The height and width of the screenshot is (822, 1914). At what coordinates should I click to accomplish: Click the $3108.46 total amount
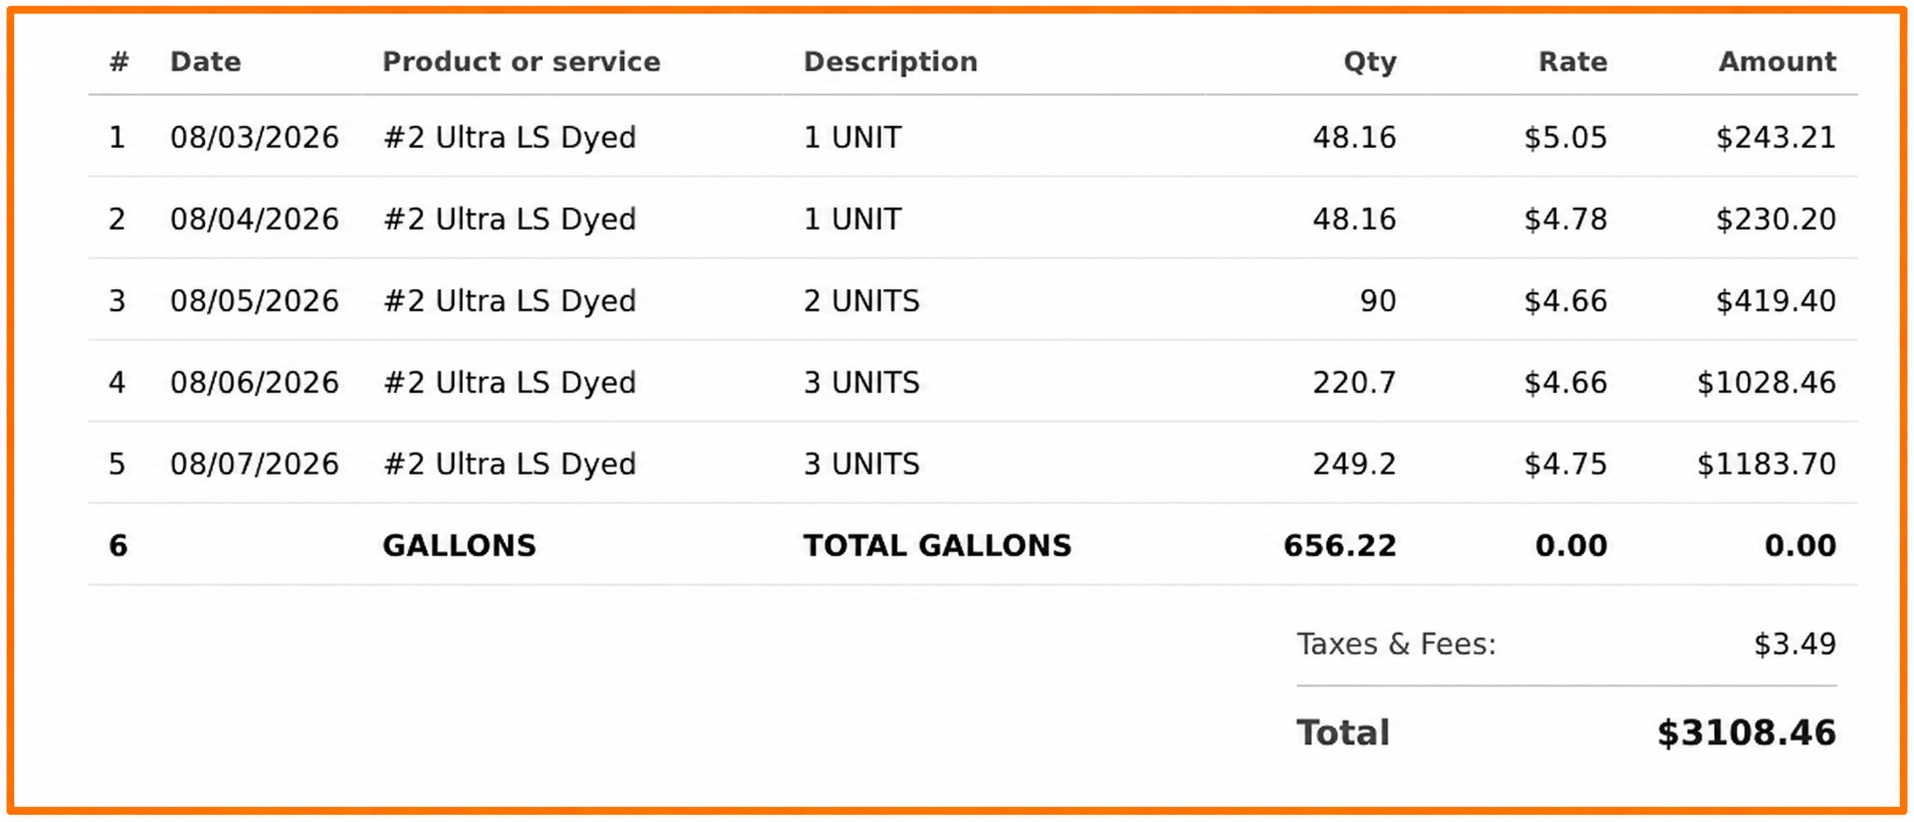(x=1746, y=733)
